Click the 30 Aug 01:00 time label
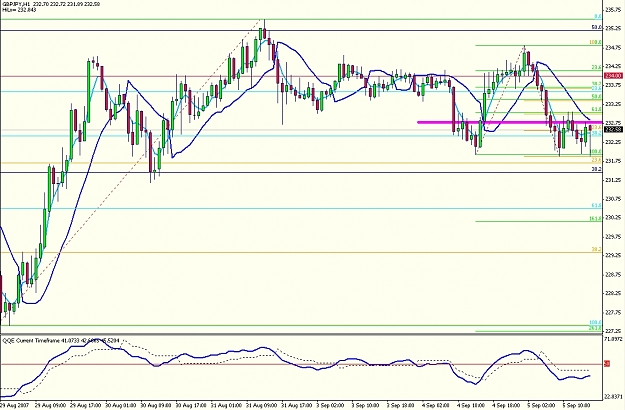Image resolution: width=625 pixels, height=410 pixels. (121, 405)
